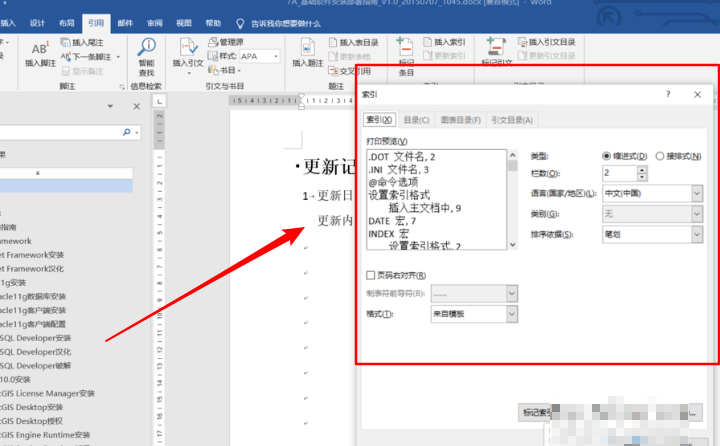Image resolution: width=720 pixels, height=446 pixels.
Task: Switch to the Table of Authorities (引文目录) tab
Action: (512, 120)
